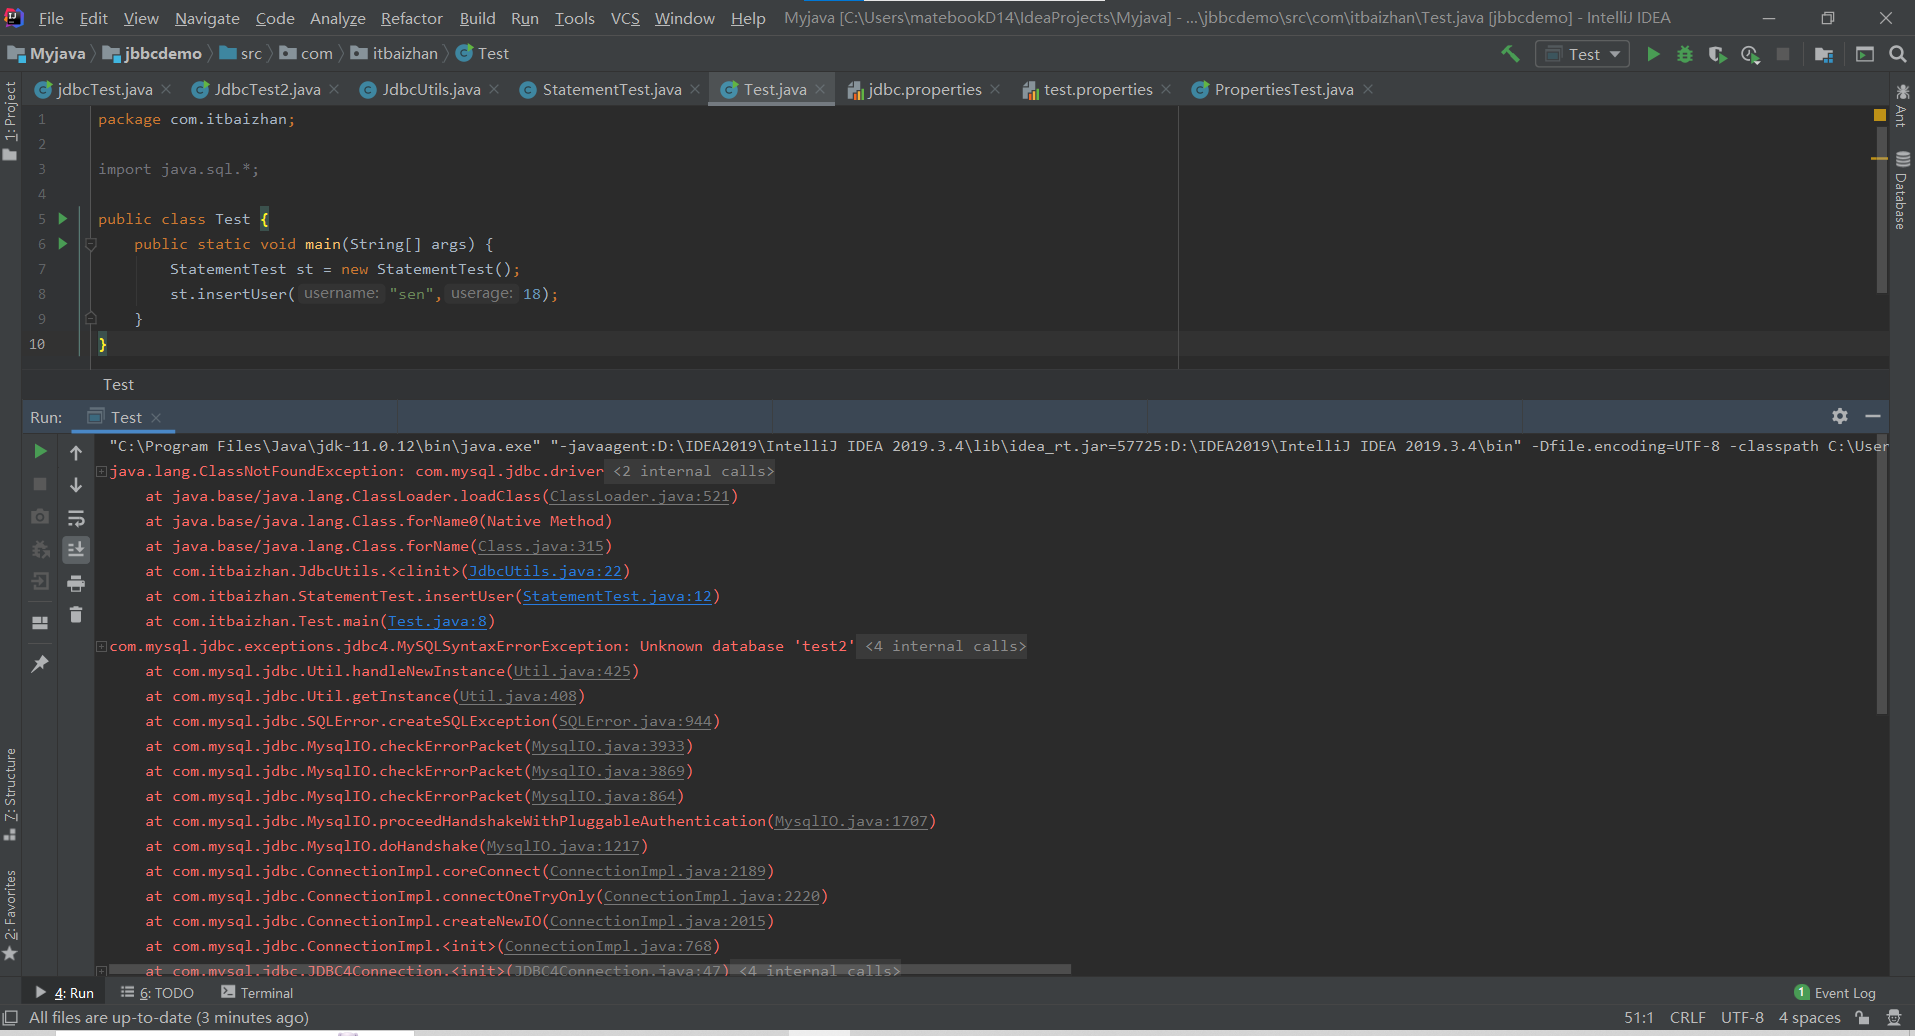The image size is (1915, 1036).
Task: Open the Database tool window button
Action: 1902,190
